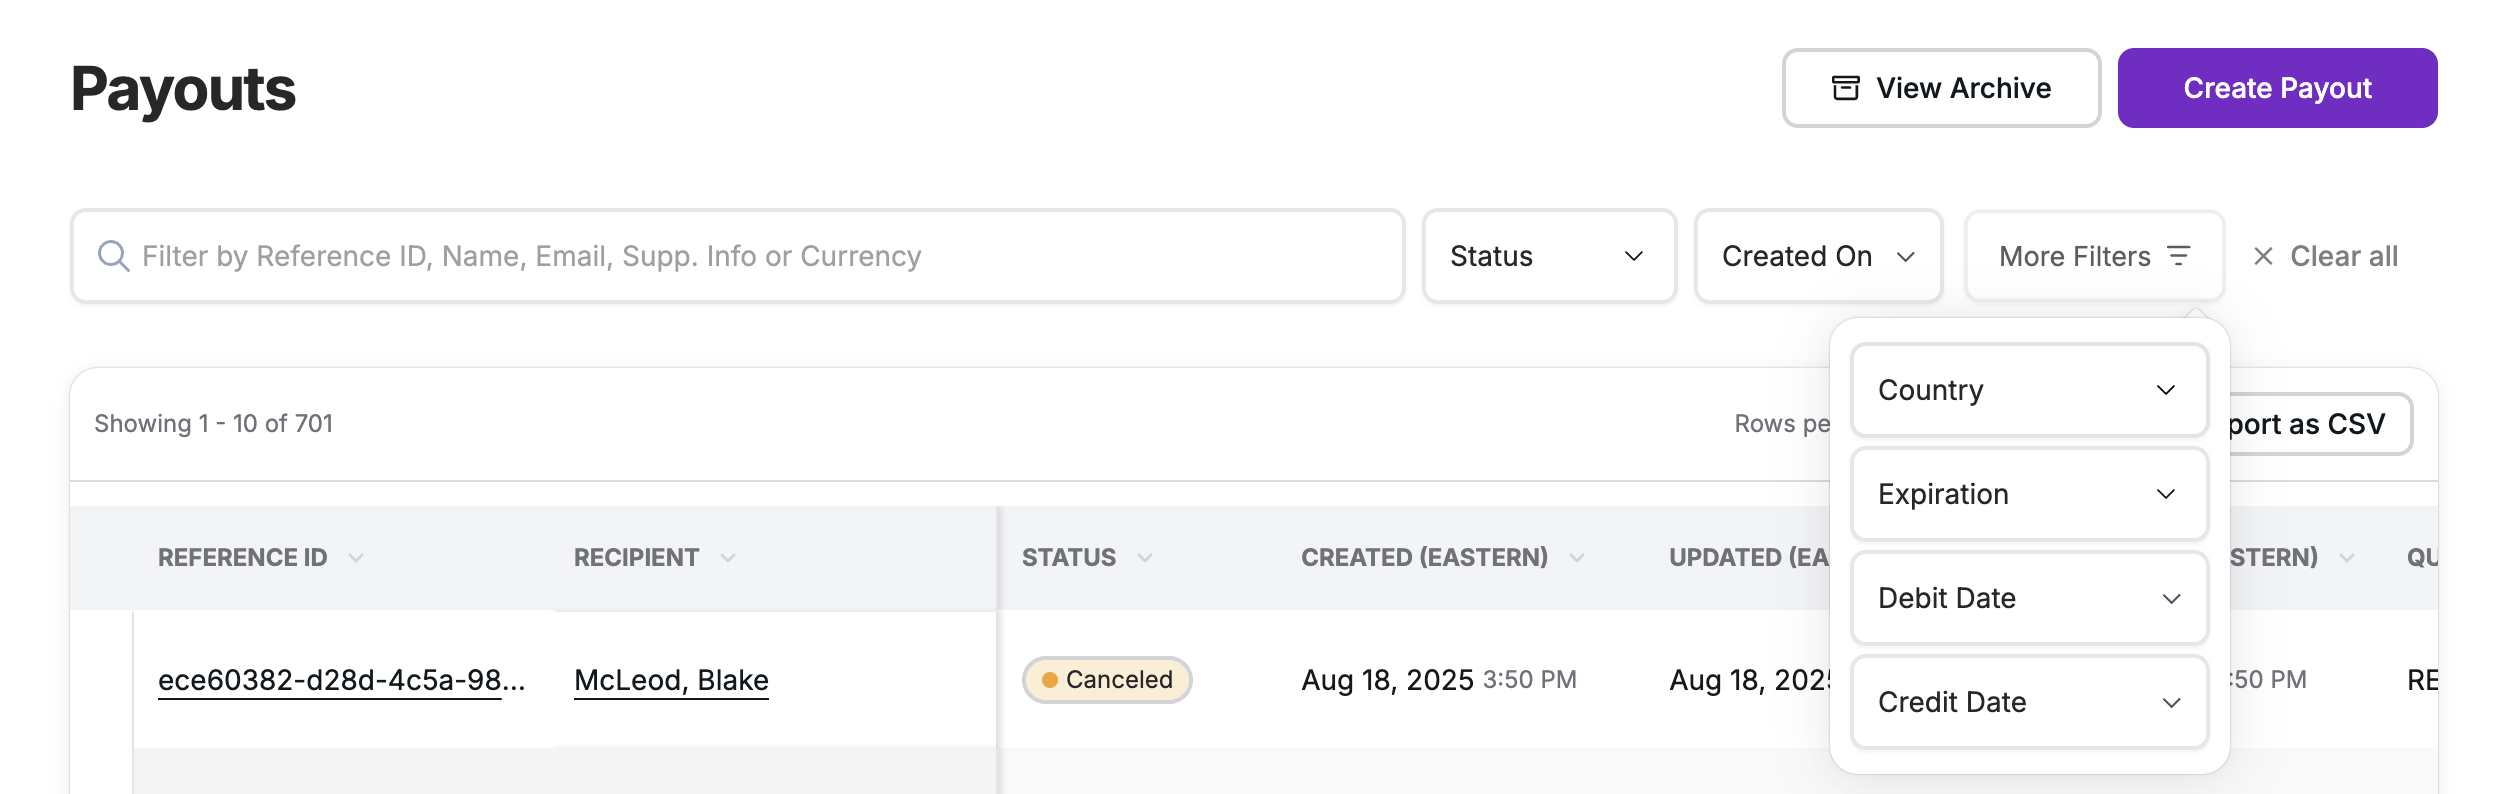Sort by Reference ID column arrow

[356, 558]
